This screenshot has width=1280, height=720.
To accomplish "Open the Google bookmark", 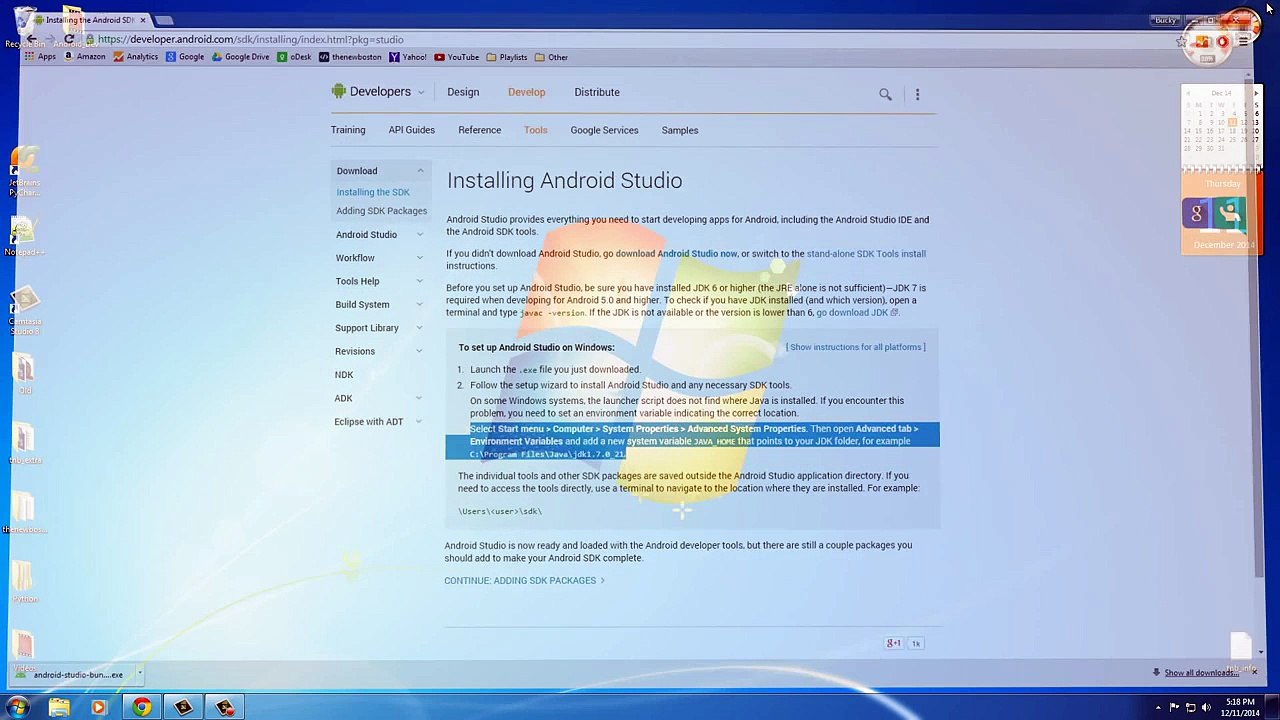I will coord(185,57).
